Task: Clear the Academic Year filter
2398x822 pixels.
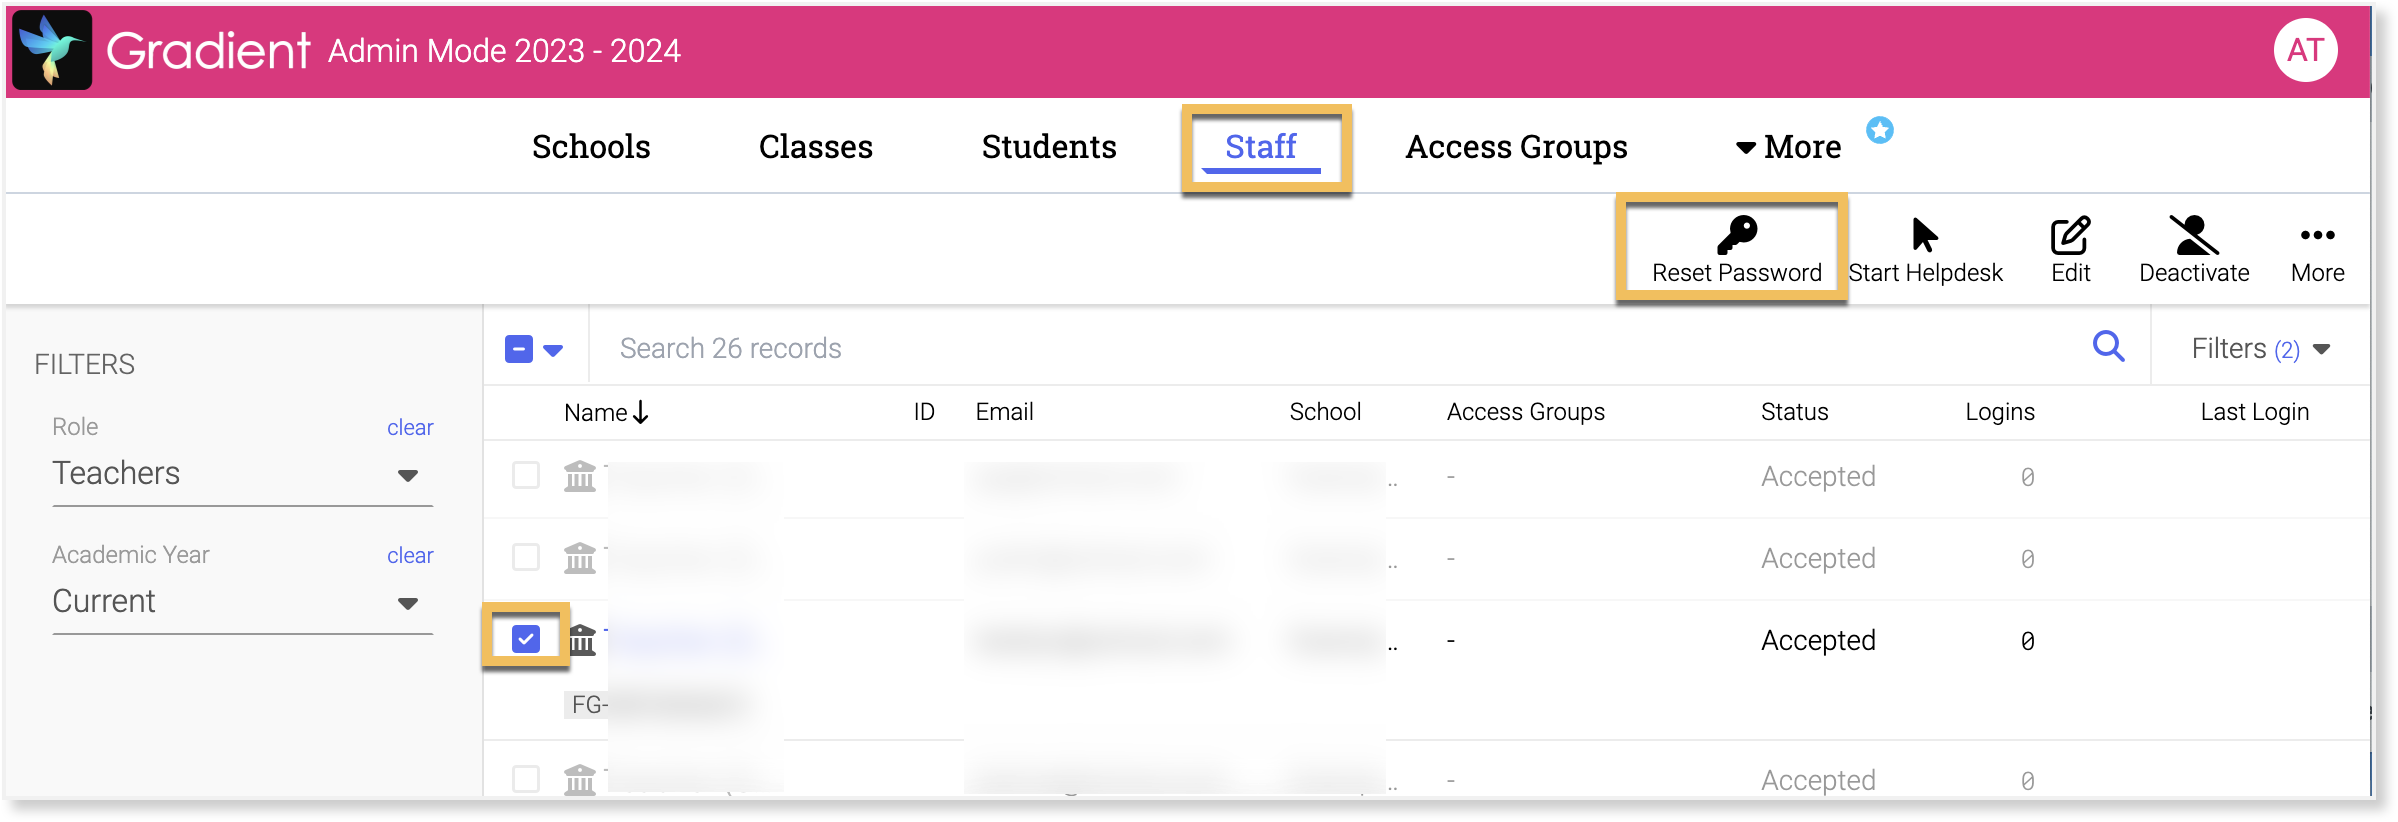Action: click(x=410, y=555)
